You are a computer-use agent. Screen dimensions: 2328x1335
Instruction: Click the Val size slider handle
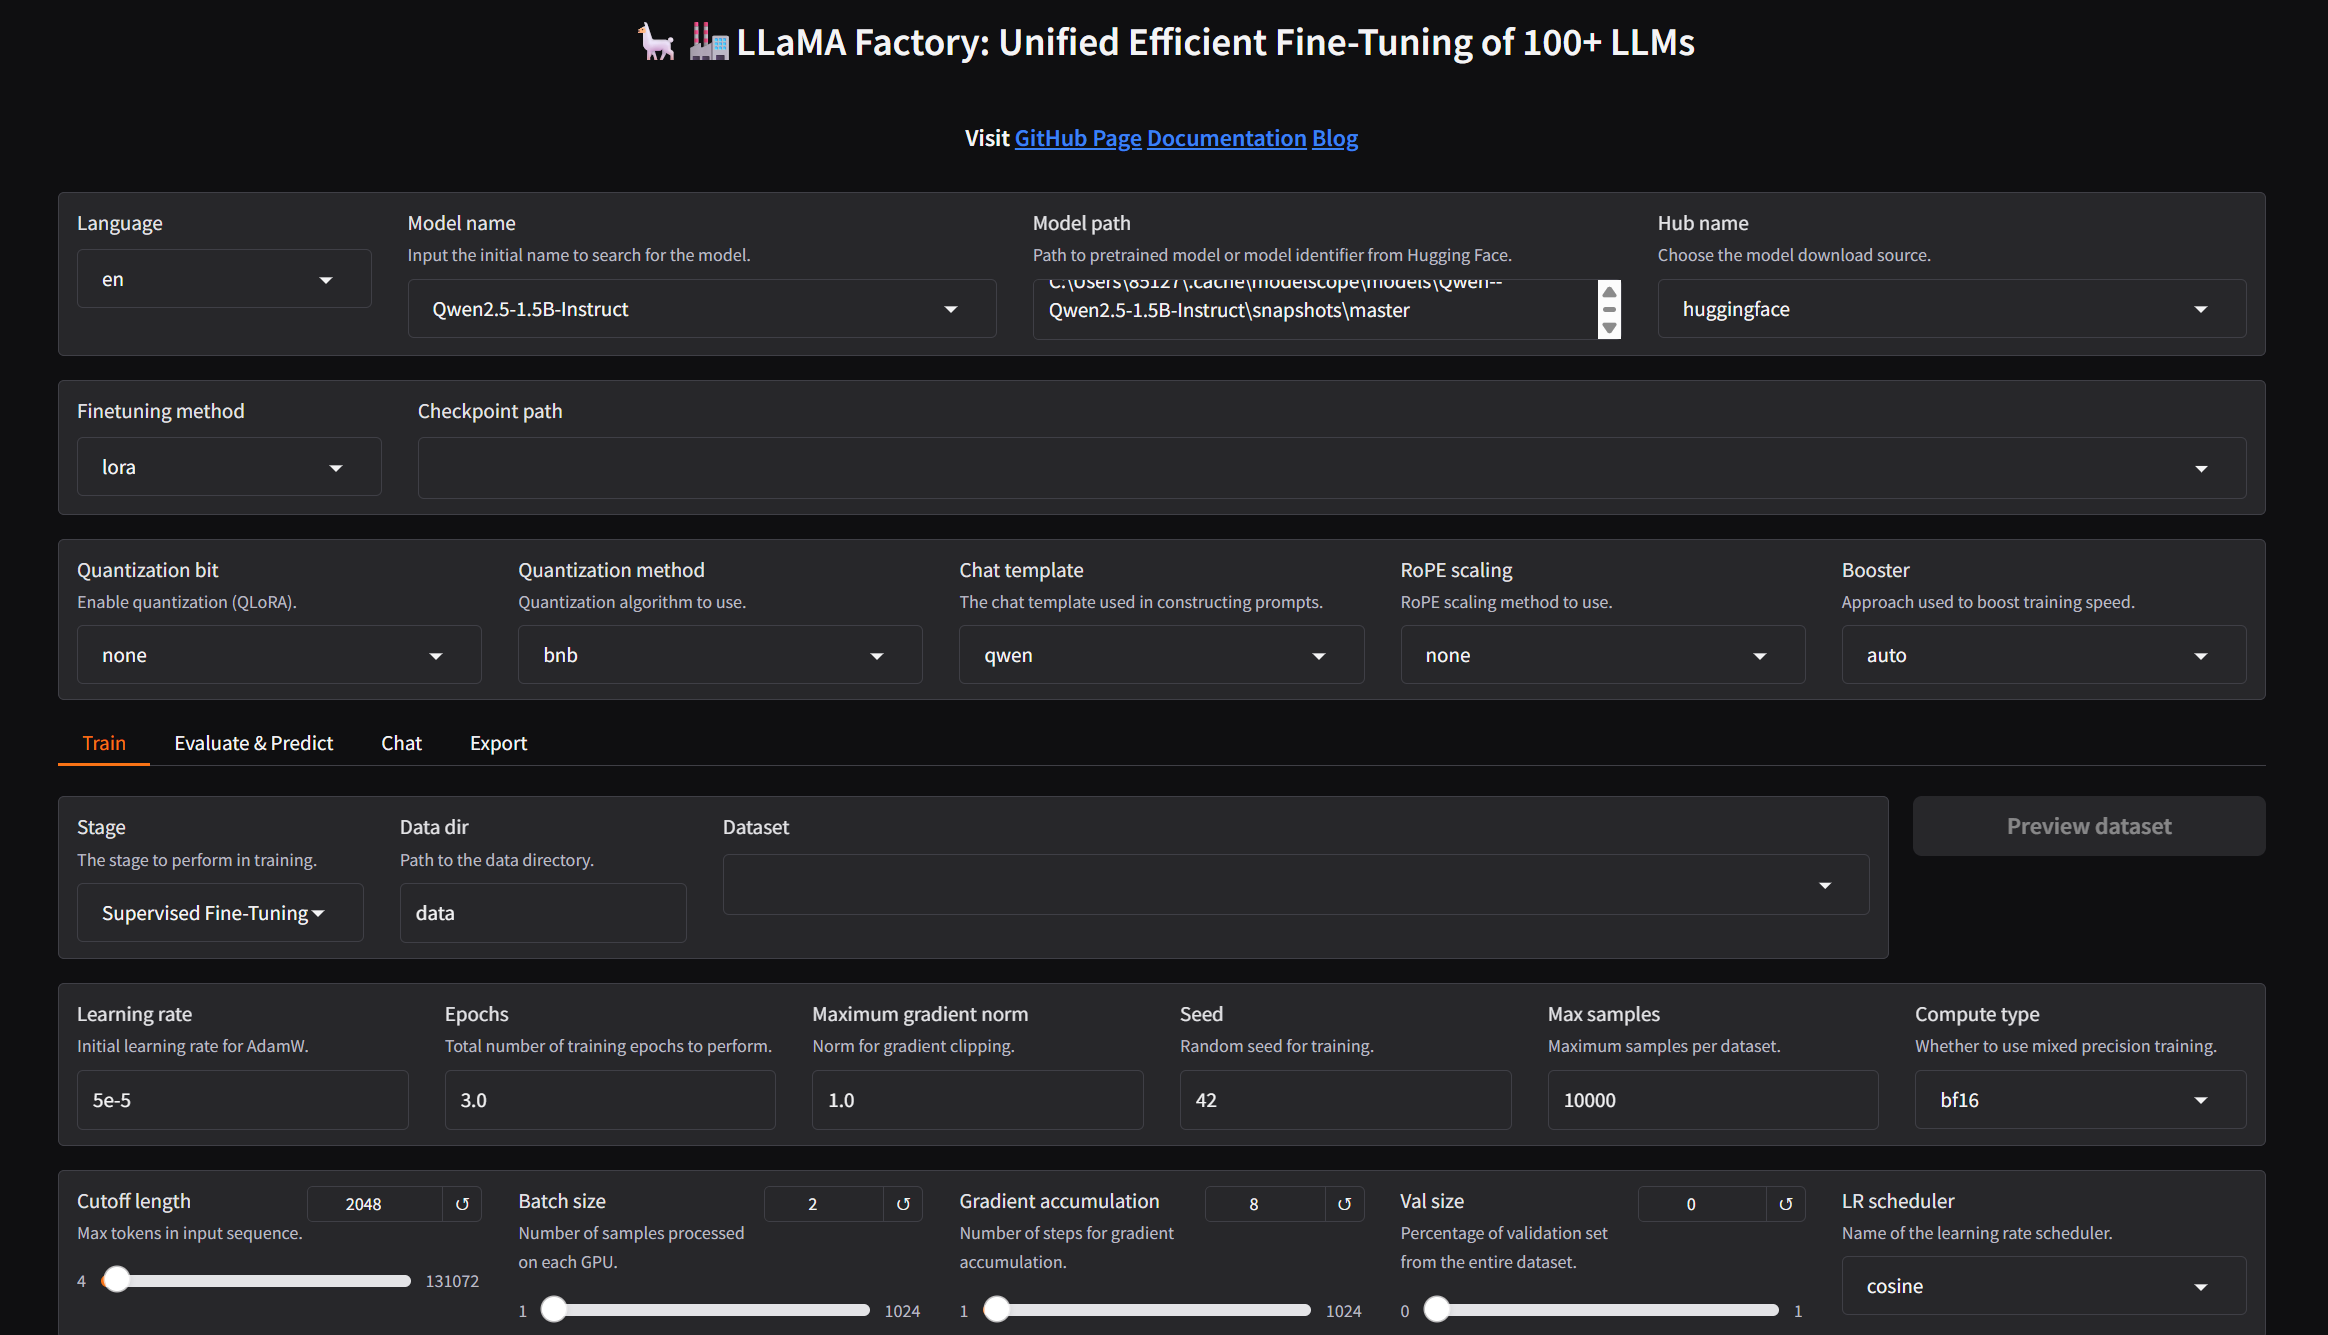[x=1437, y=1310]
